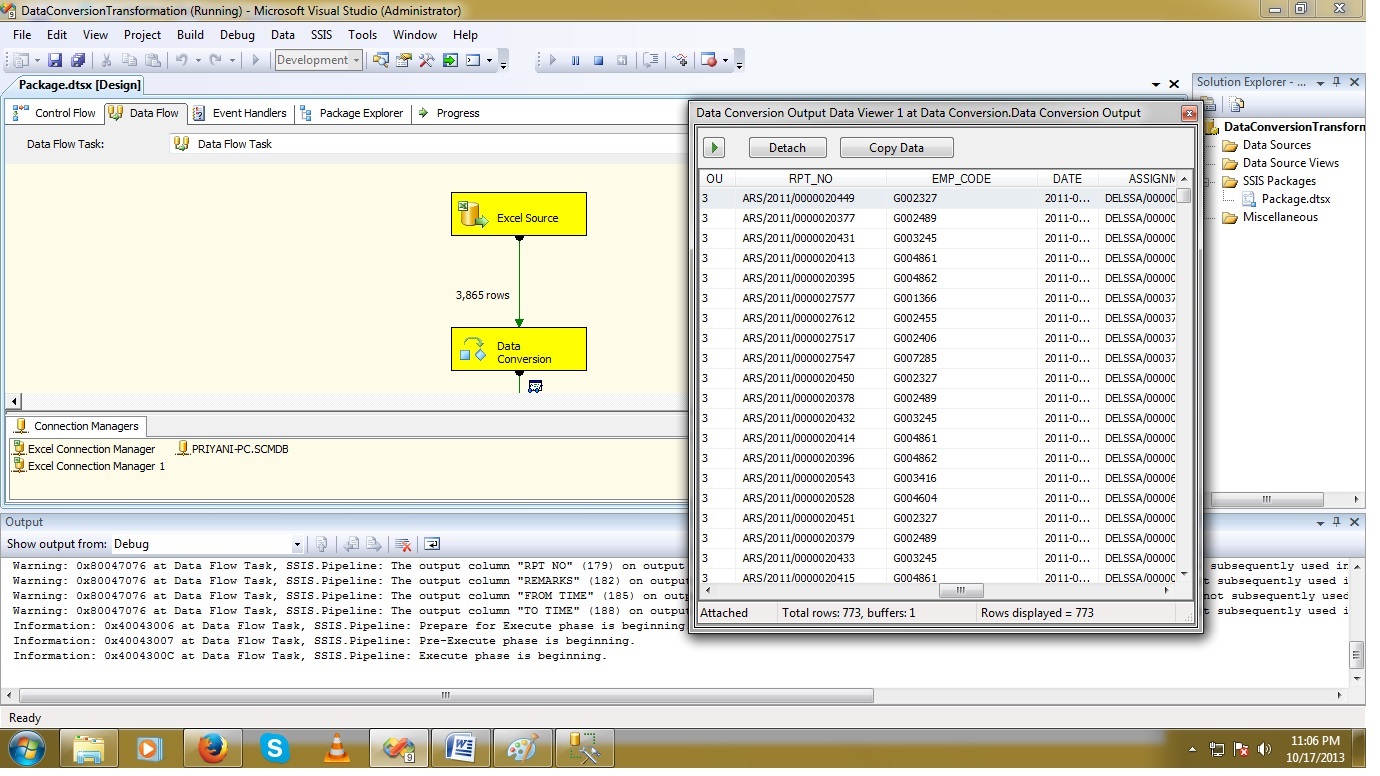The height and width of the screenshot is (776, 1380).
Task: Click the Detach button
Action: (787, 148)
